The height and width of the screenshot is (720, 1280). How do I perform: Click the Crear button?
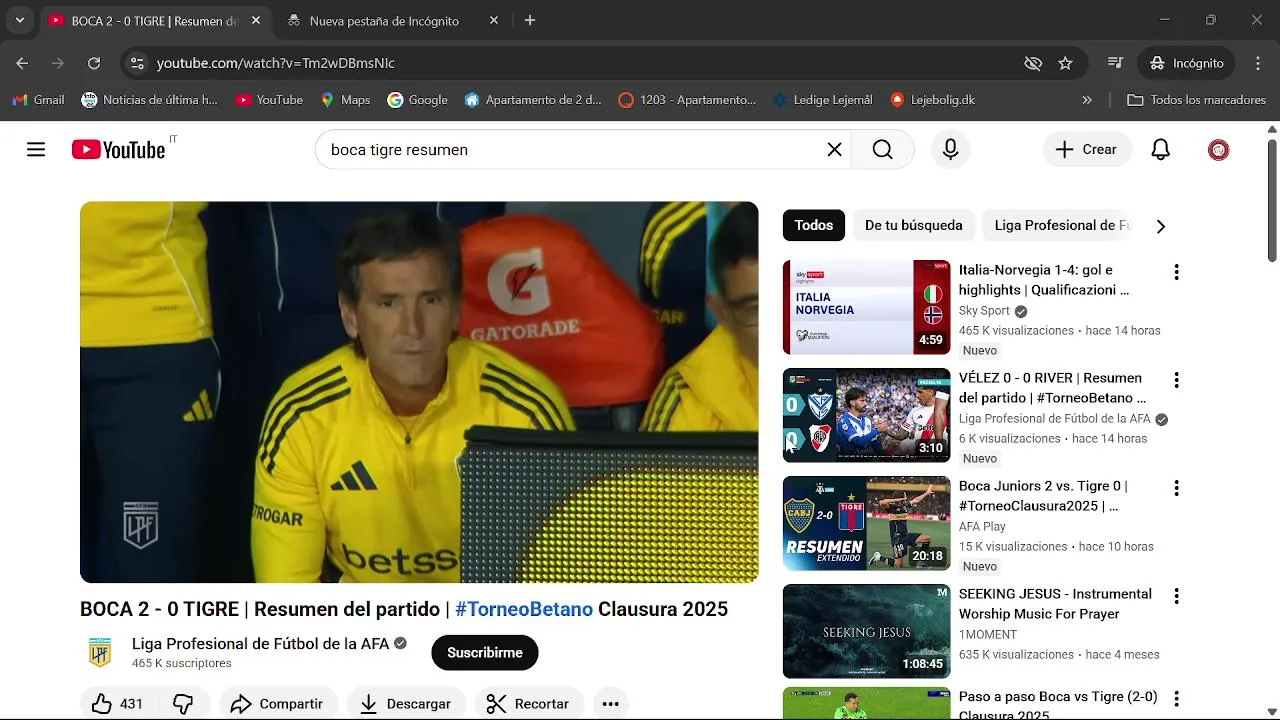click(x=1087, y=150)
